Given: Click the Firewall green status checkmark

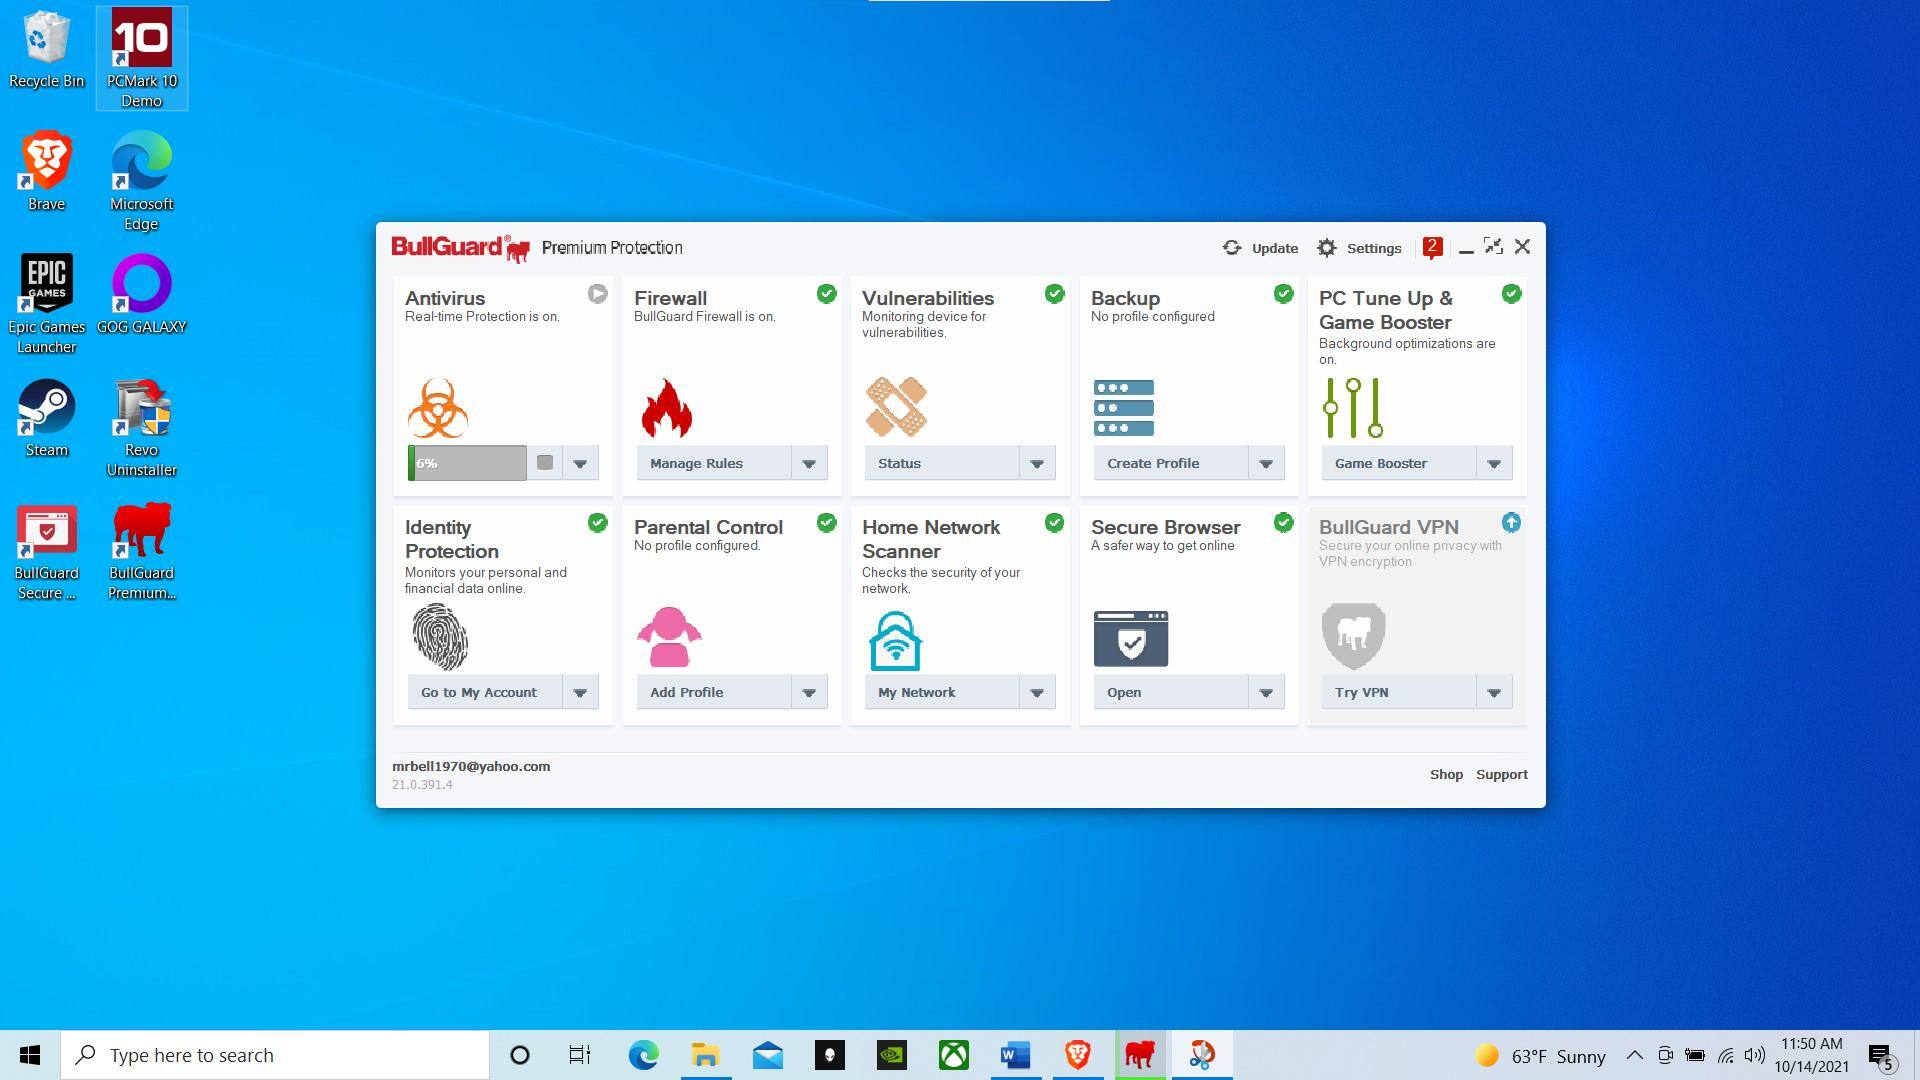Looking at the screenshot, I should (826, 294).
